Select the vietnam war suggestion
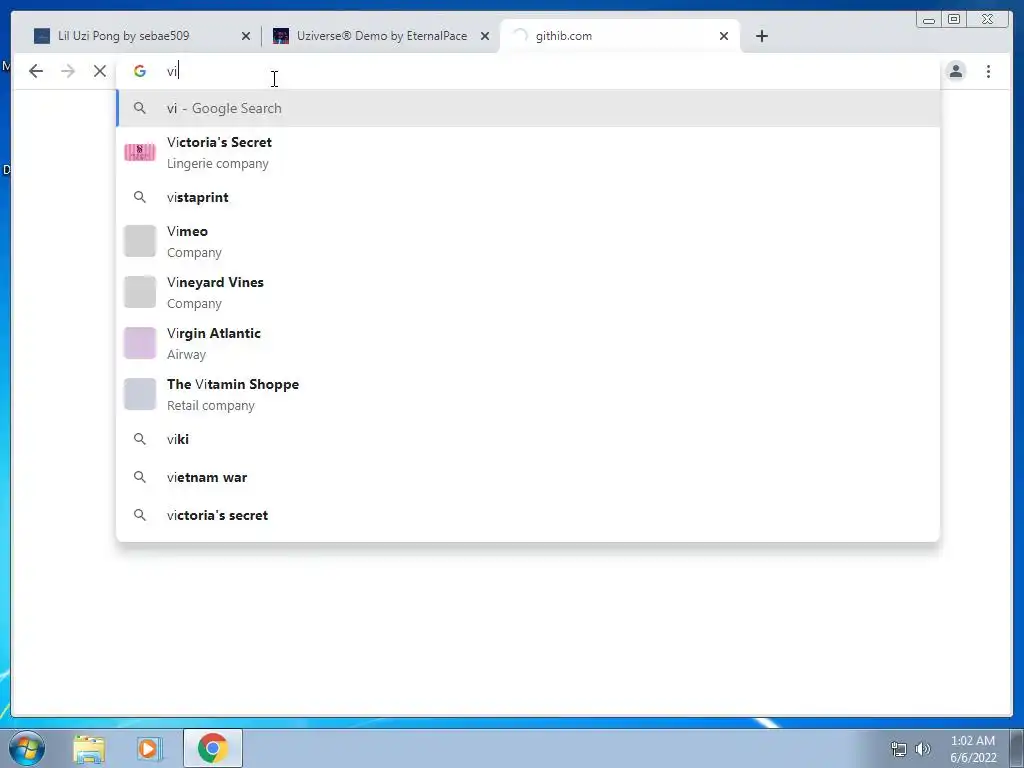This screenshot has width=1024, height=768. coord(528,477)
